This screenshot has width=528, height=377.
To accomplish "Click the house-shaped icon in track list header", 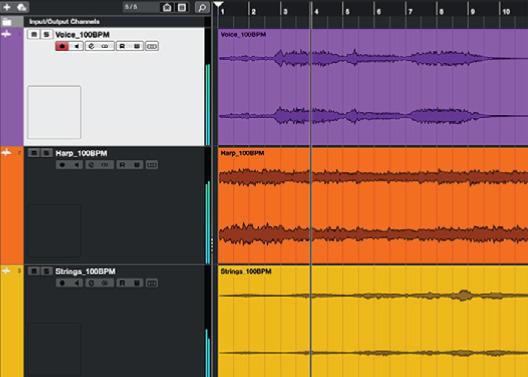I will (x=167, y=7).
